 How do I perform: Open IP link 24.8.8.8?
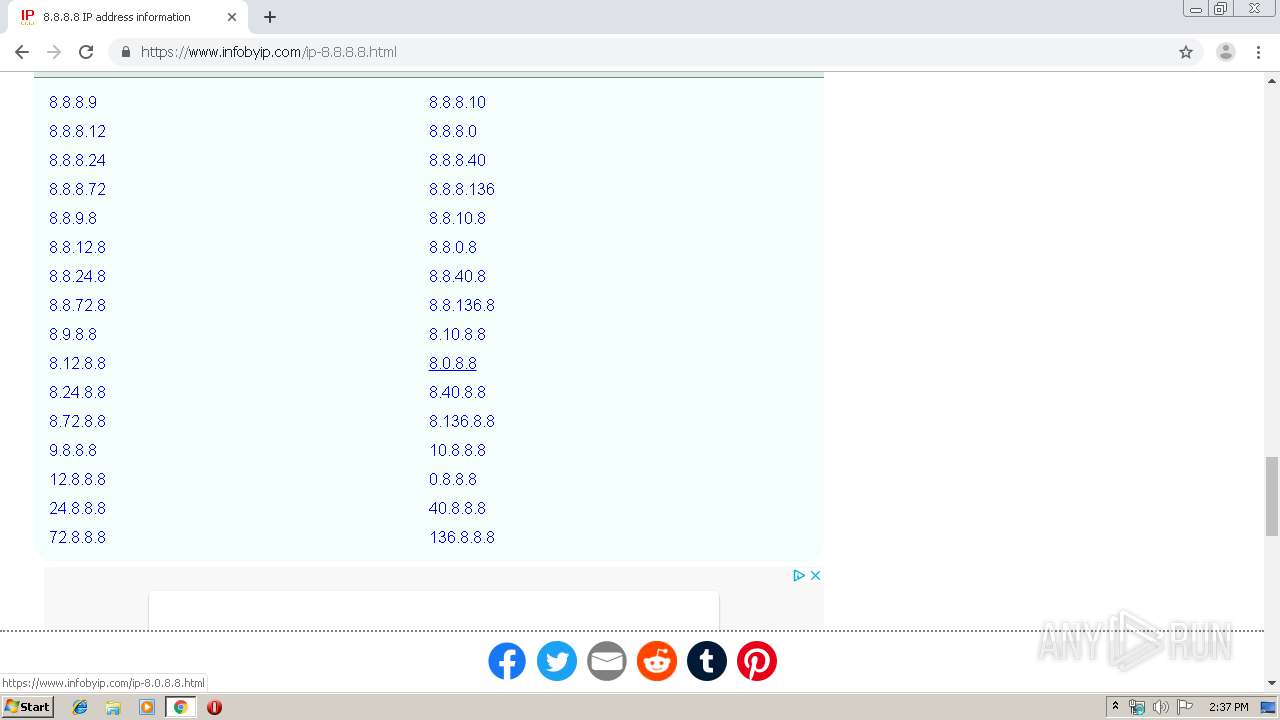coord(77,508)
